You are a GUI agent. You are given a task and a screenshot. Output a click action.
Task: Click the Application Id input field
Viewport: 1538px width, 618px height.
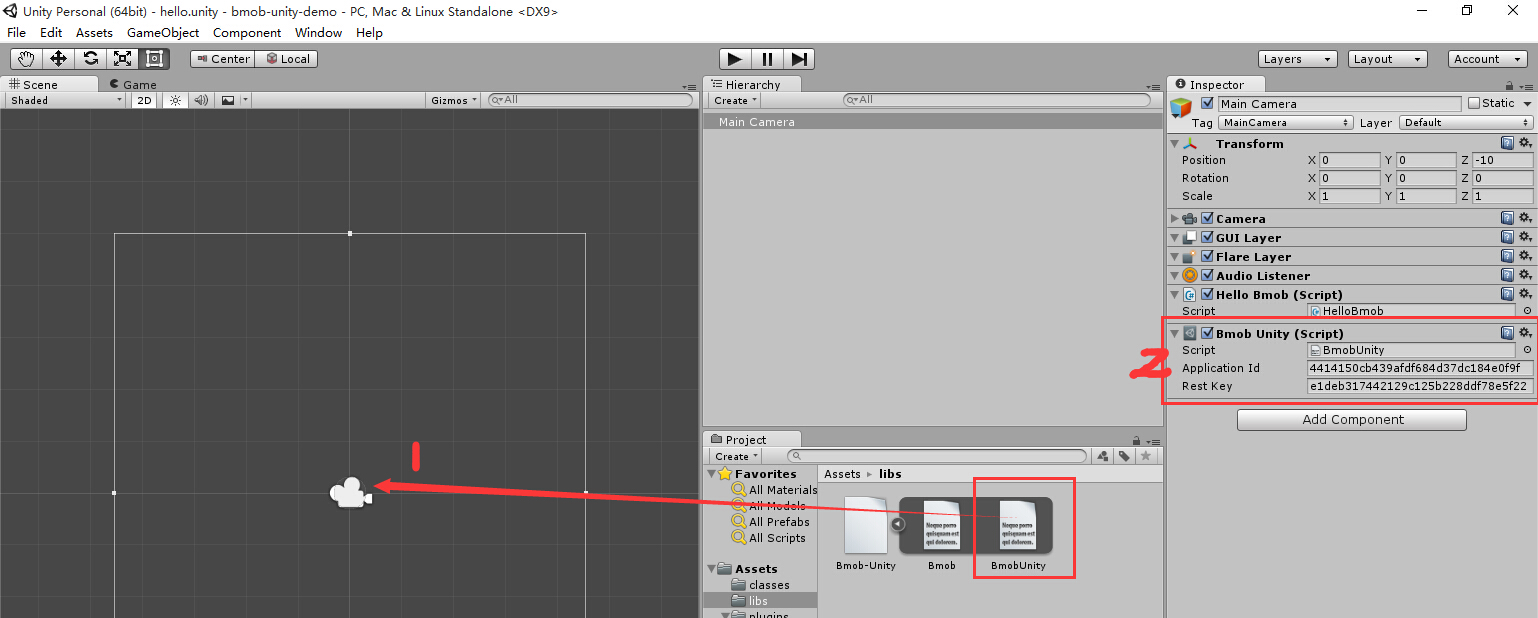tap(1419, 368)
